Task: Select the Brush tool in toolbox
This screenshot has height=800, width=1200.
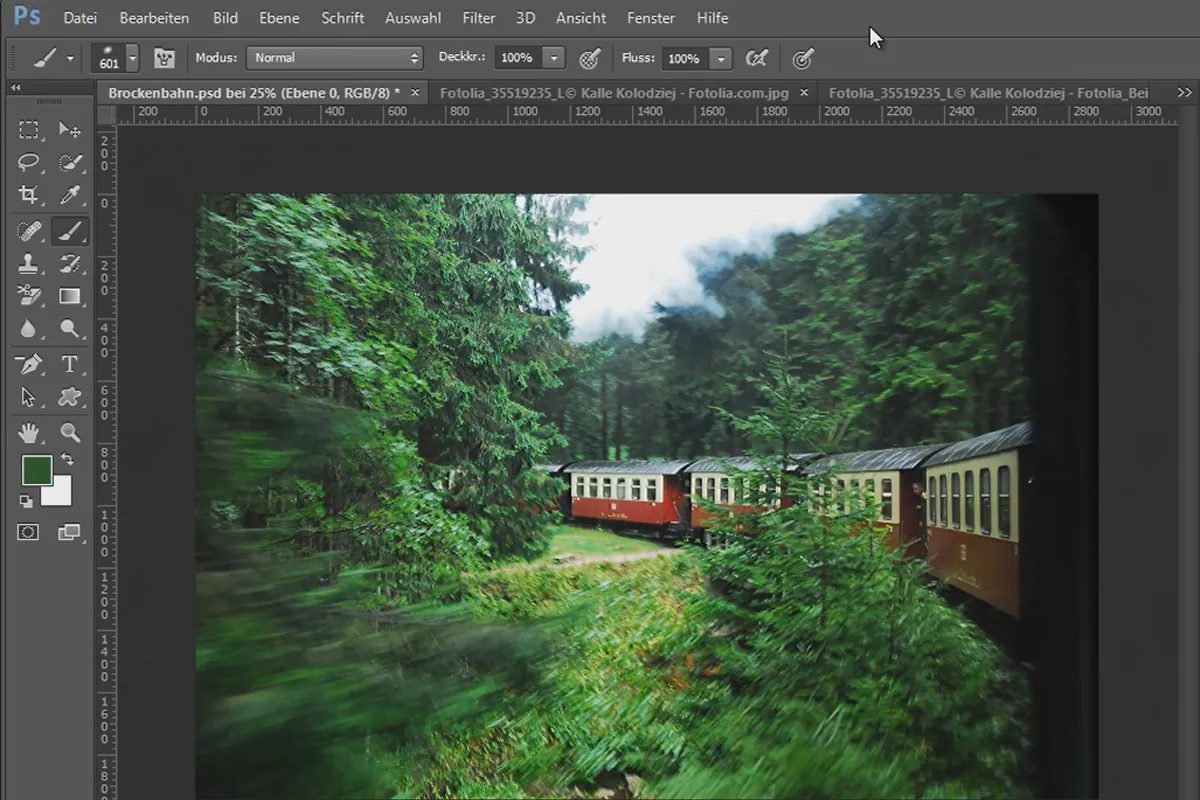Action: [69, 231]
